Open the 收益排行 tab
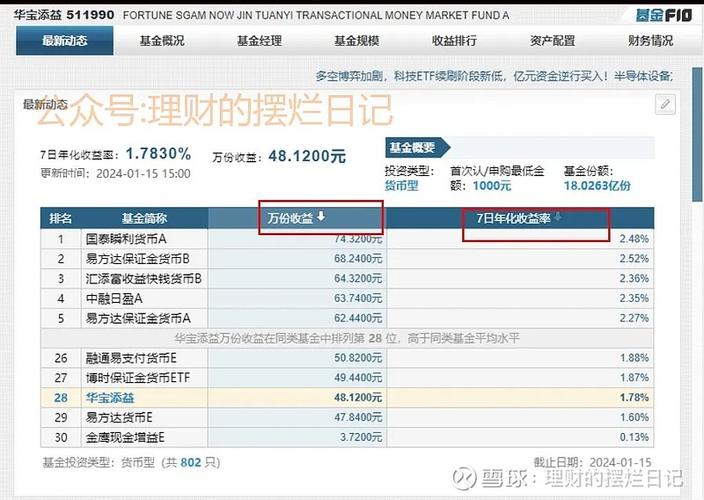This screenshot has width=704, height=500. point(454,41)
